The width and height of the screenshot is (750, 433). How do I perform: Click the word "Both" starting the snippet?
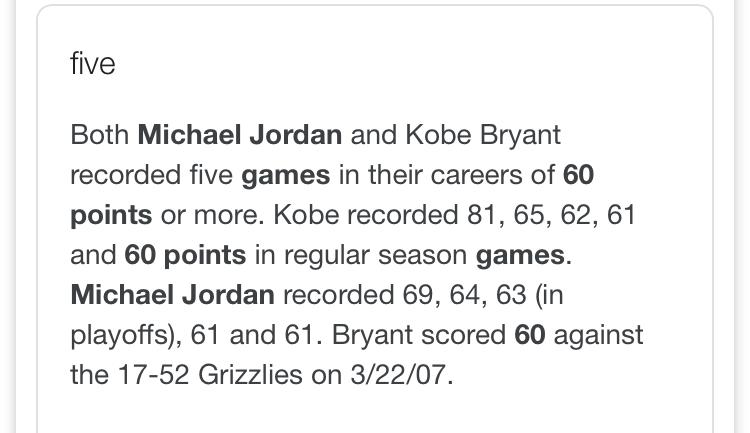tap(99, 134)
